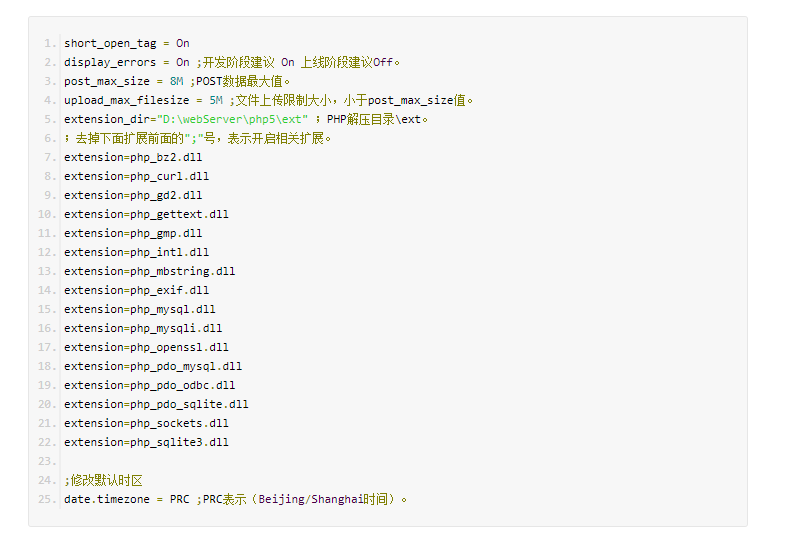Click the extension=php_pdo_sqlite.dll line

point(156,404)
